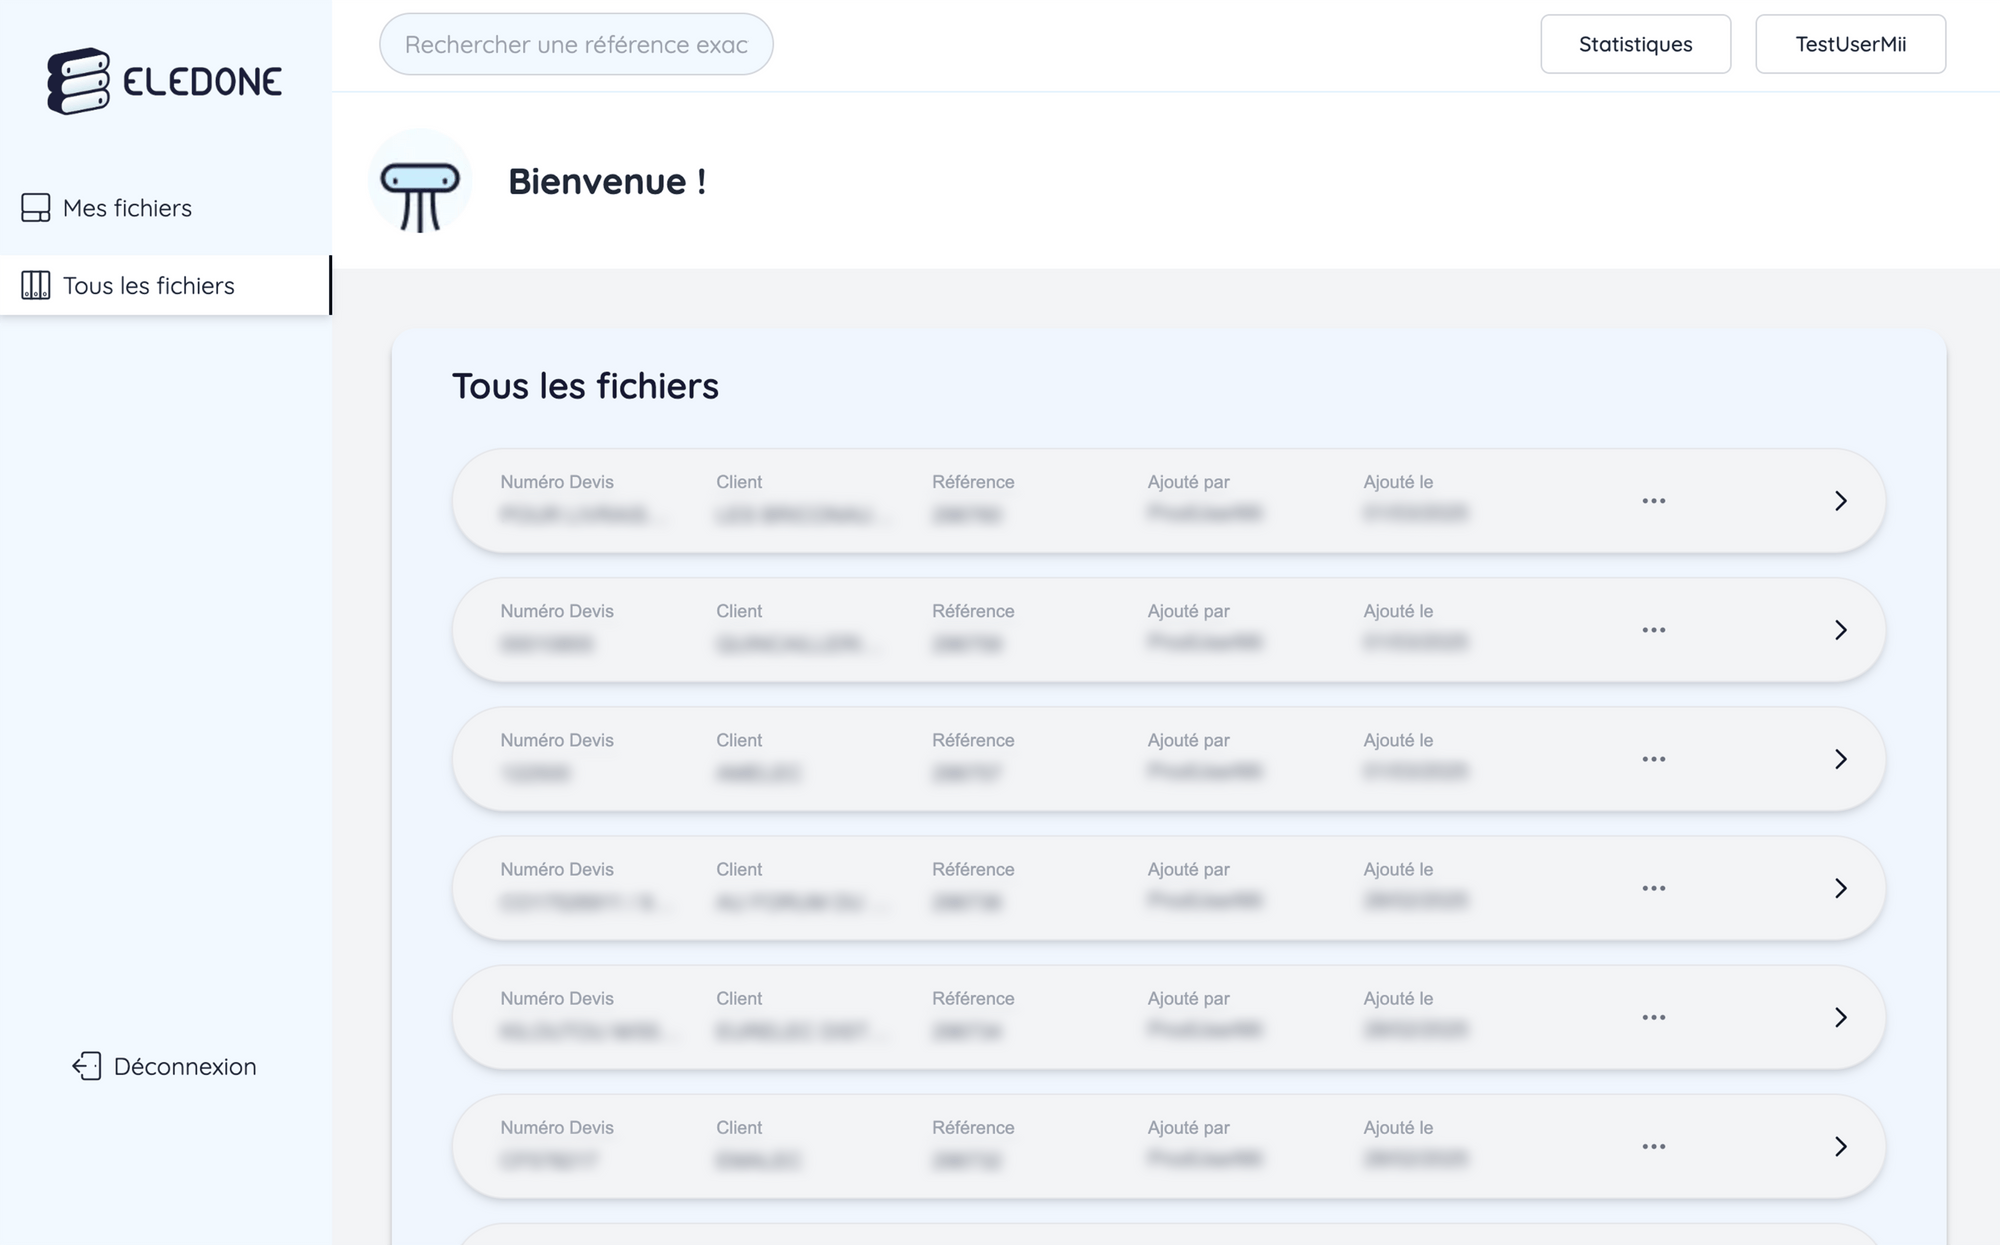The image size is (2000, 1245).
Task: Select Tous les fichiers in the sidebar
Action: pos(165,285)
